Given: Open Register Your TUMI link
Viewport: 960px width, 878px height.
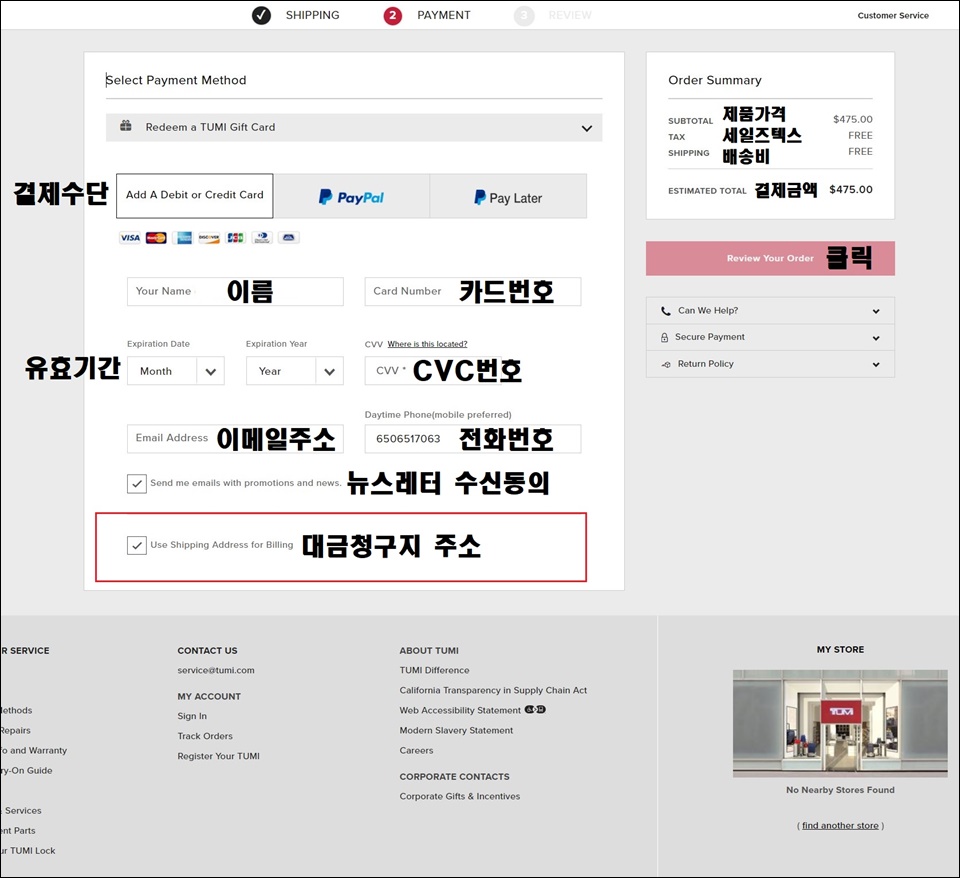Looking at the screenshot, I should [219, 756].
